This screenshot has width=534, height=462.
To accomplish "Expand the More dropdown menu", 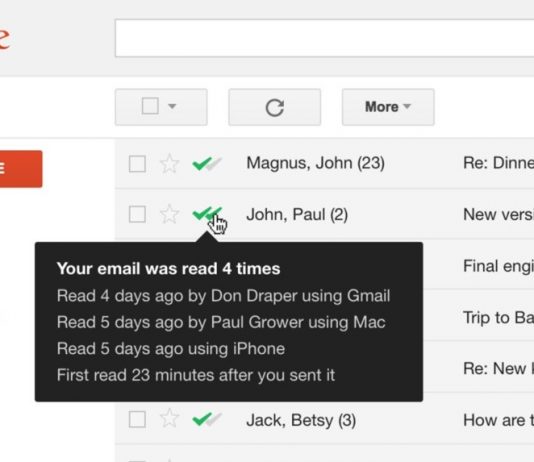I will (388, 107).
